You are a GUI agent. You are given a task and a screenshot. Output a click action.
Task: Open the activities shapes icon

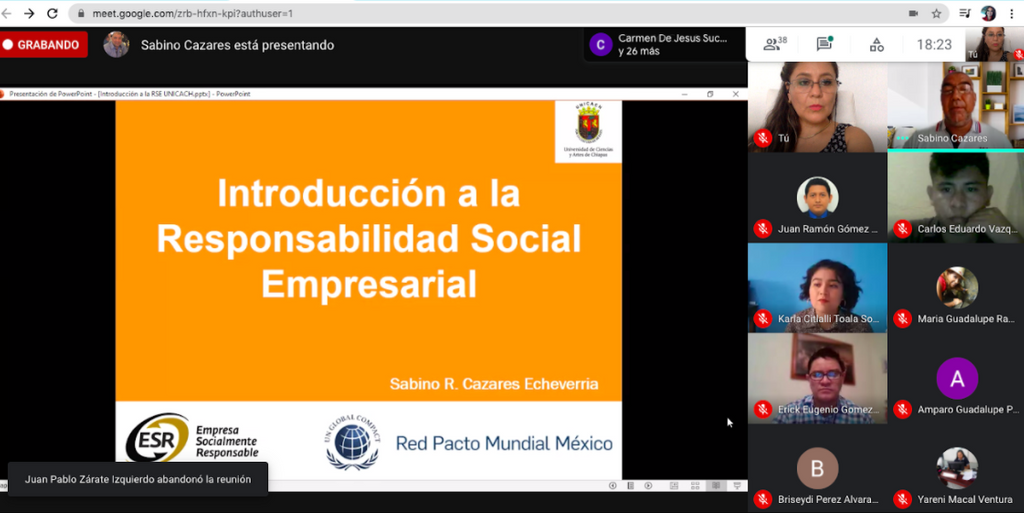click(x=876, y=44)
